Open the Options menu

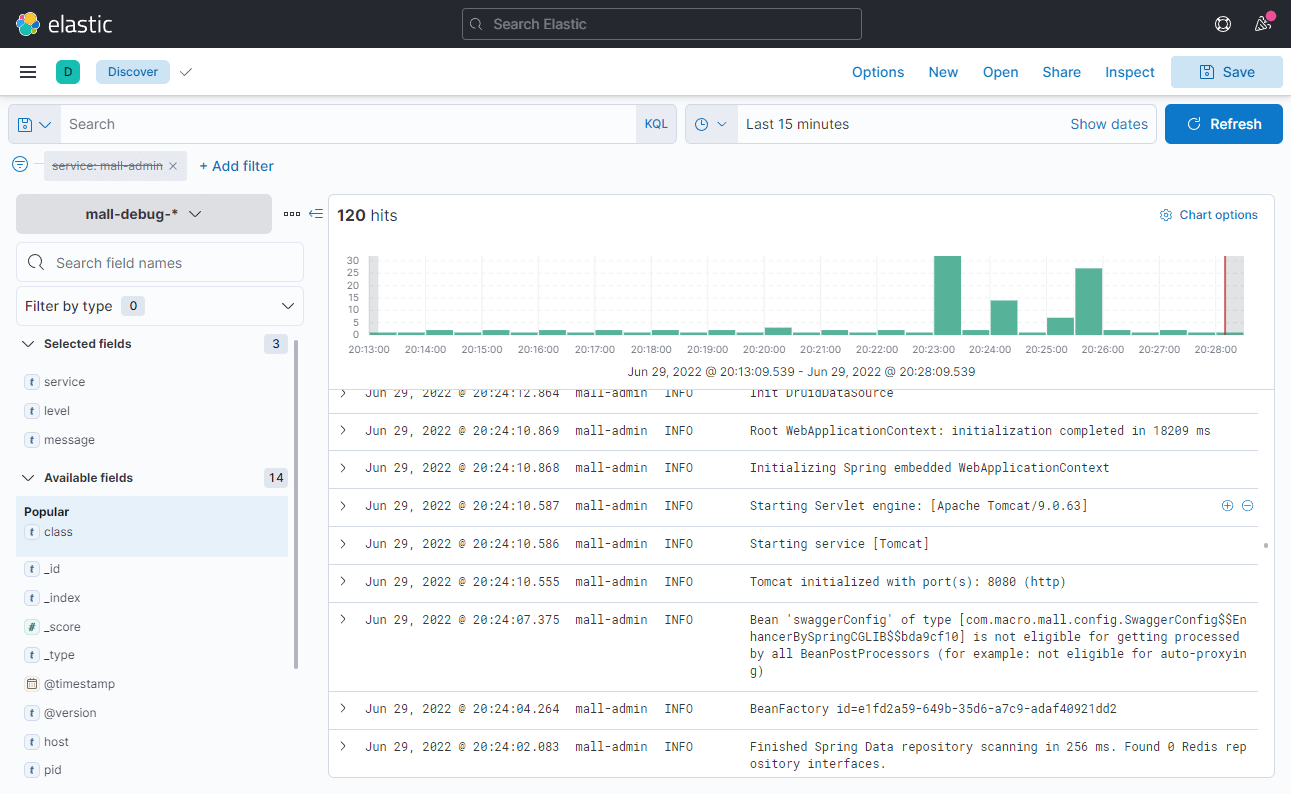pyautogui.click(x=878, y=72)
